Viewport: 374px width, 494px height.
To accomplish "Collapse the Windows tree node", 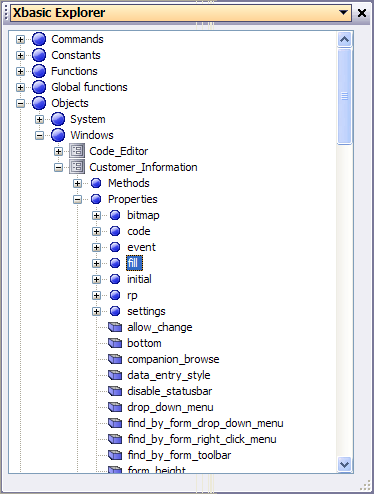I will [39, 135].
